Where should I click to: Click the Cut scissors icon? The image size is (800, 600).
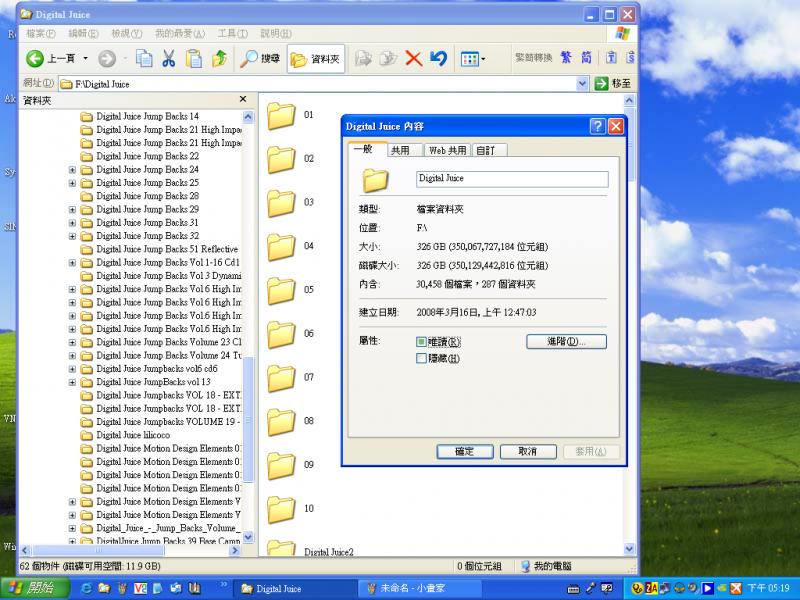[x=169, y=59]
